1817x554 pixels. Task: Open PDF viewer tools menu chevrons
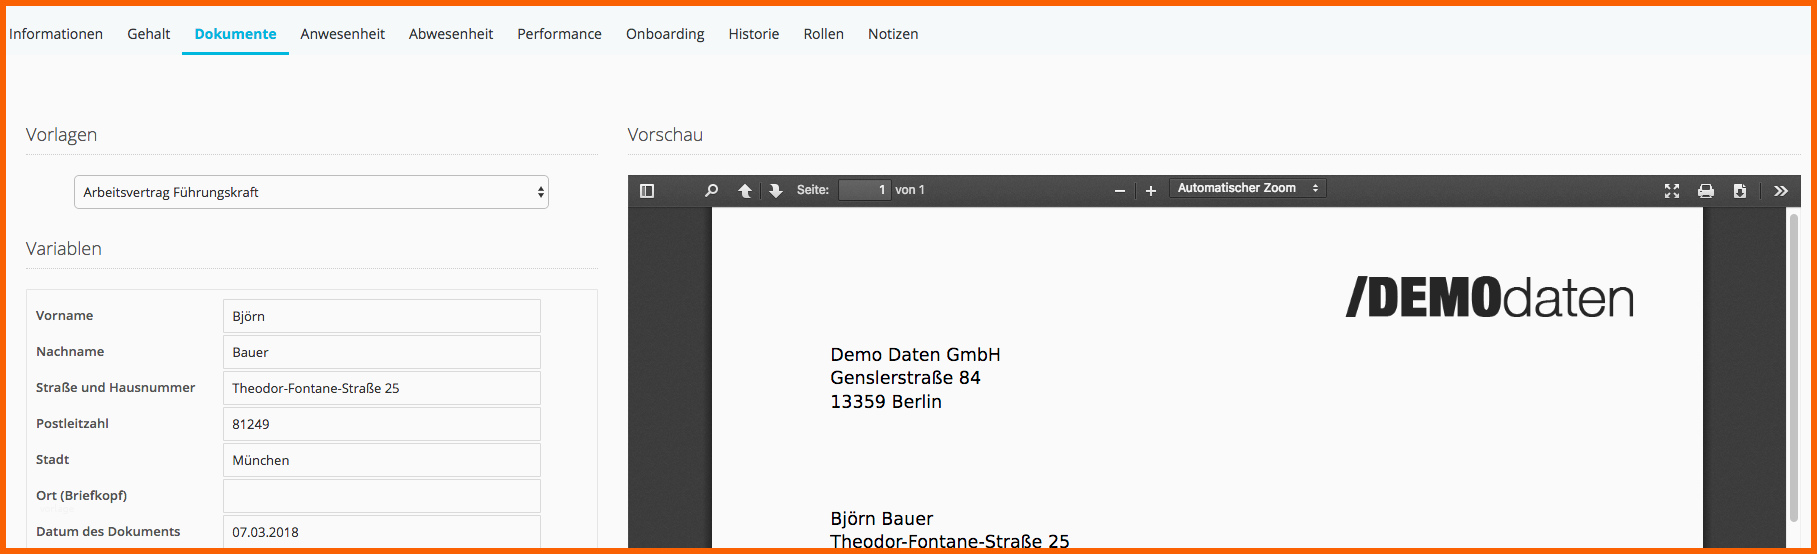[x=1781, y=190]
